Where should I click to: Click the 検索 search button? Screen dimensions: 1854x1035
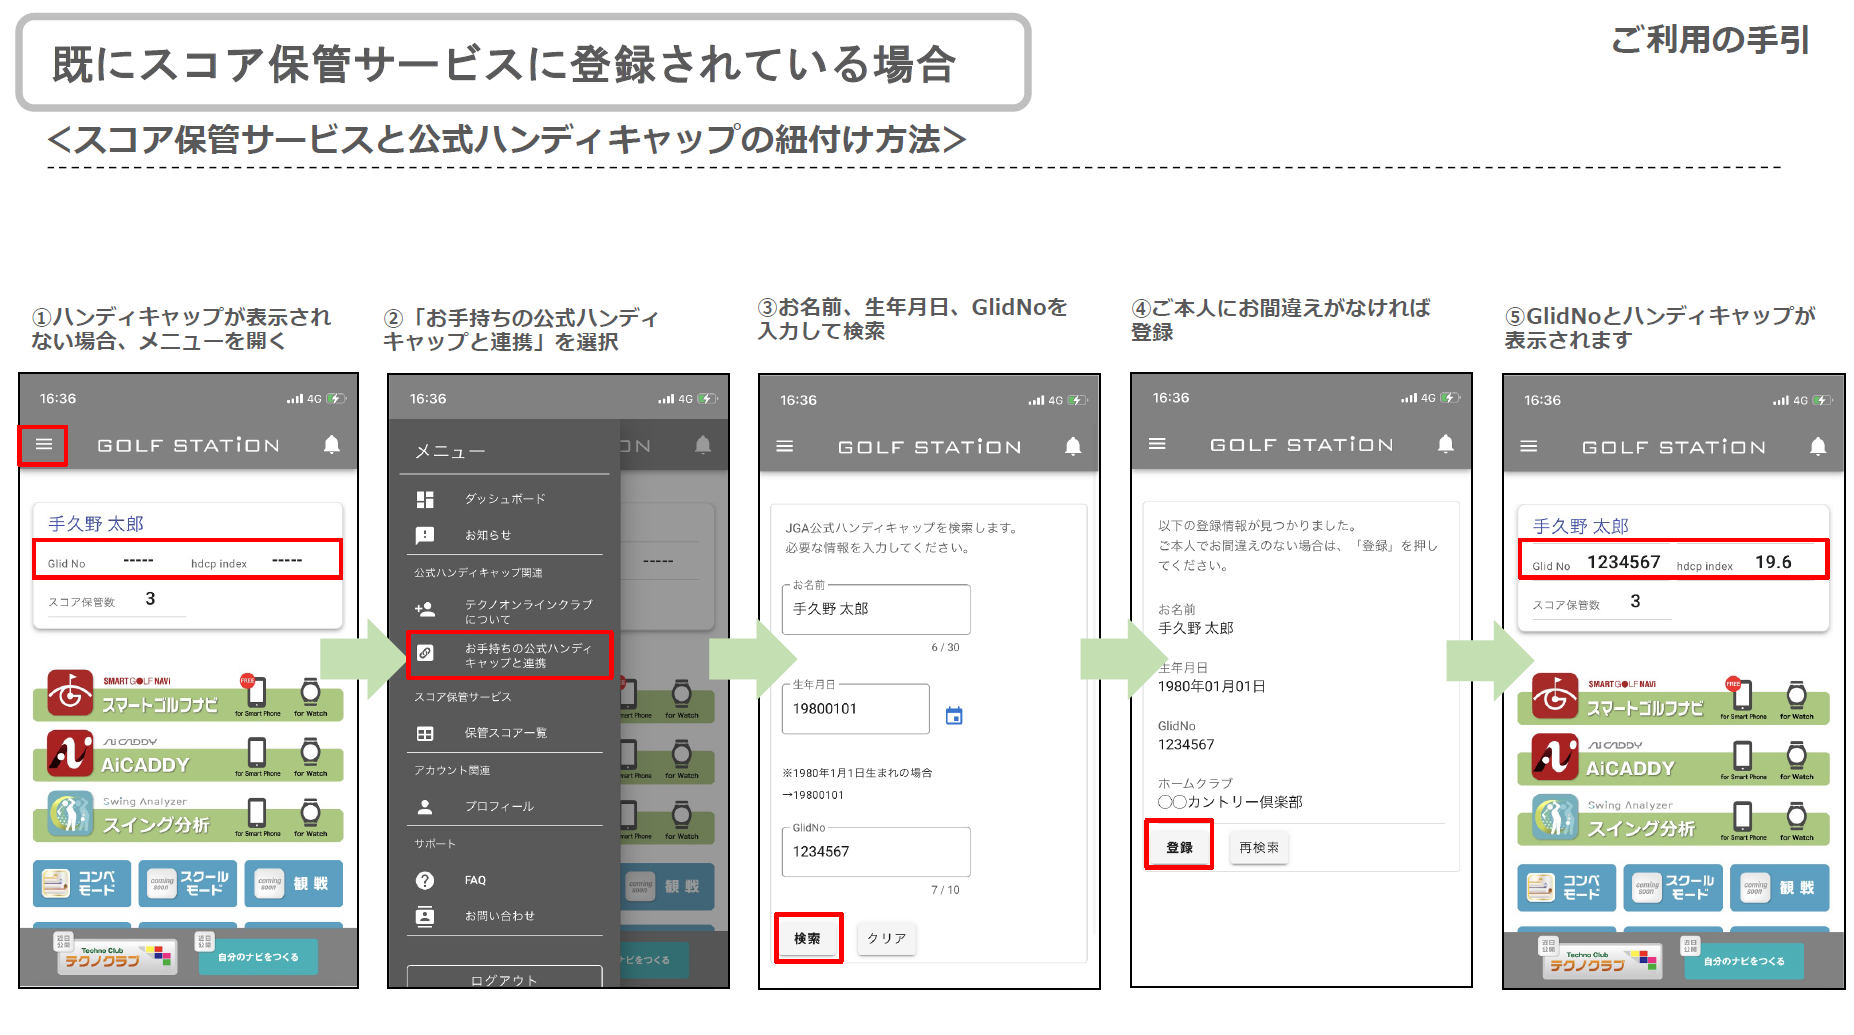coord(808,938)
